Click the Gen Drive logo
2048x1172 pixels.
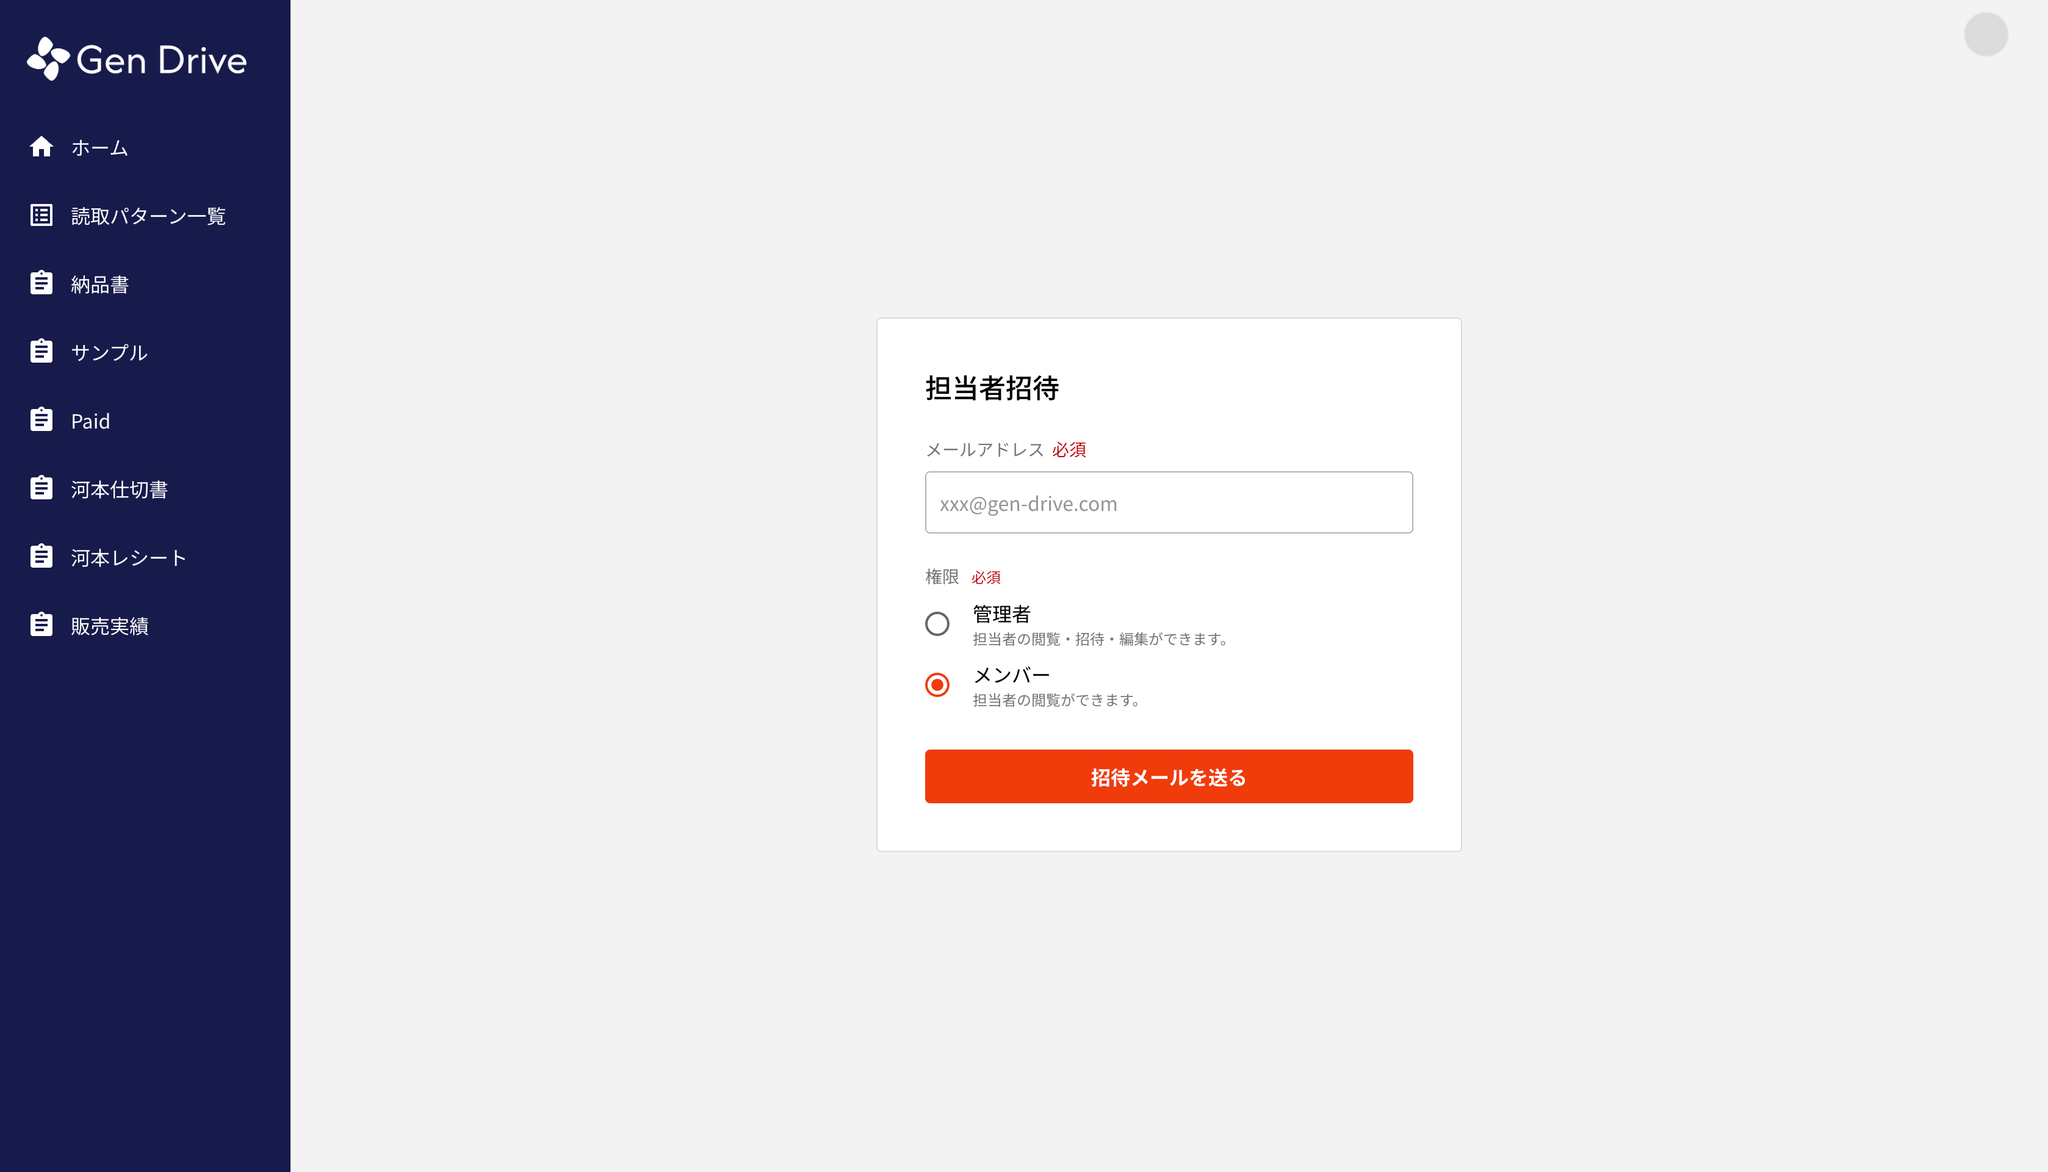(x=137, y=59)
